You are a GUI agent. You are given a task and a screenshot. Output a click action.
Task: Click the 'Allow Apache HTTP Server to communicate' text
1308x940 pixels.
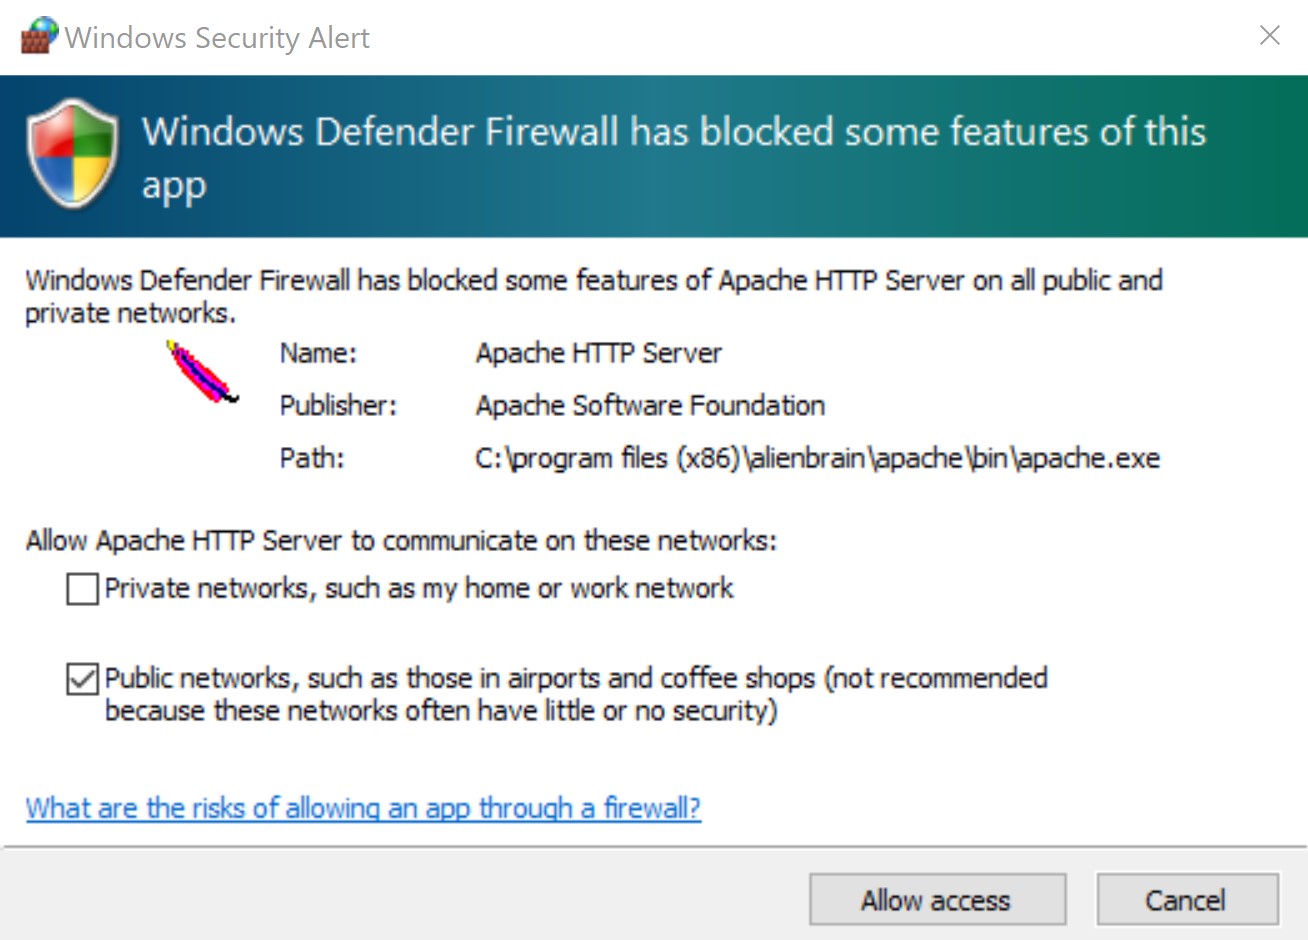click(x=401, y=541)
